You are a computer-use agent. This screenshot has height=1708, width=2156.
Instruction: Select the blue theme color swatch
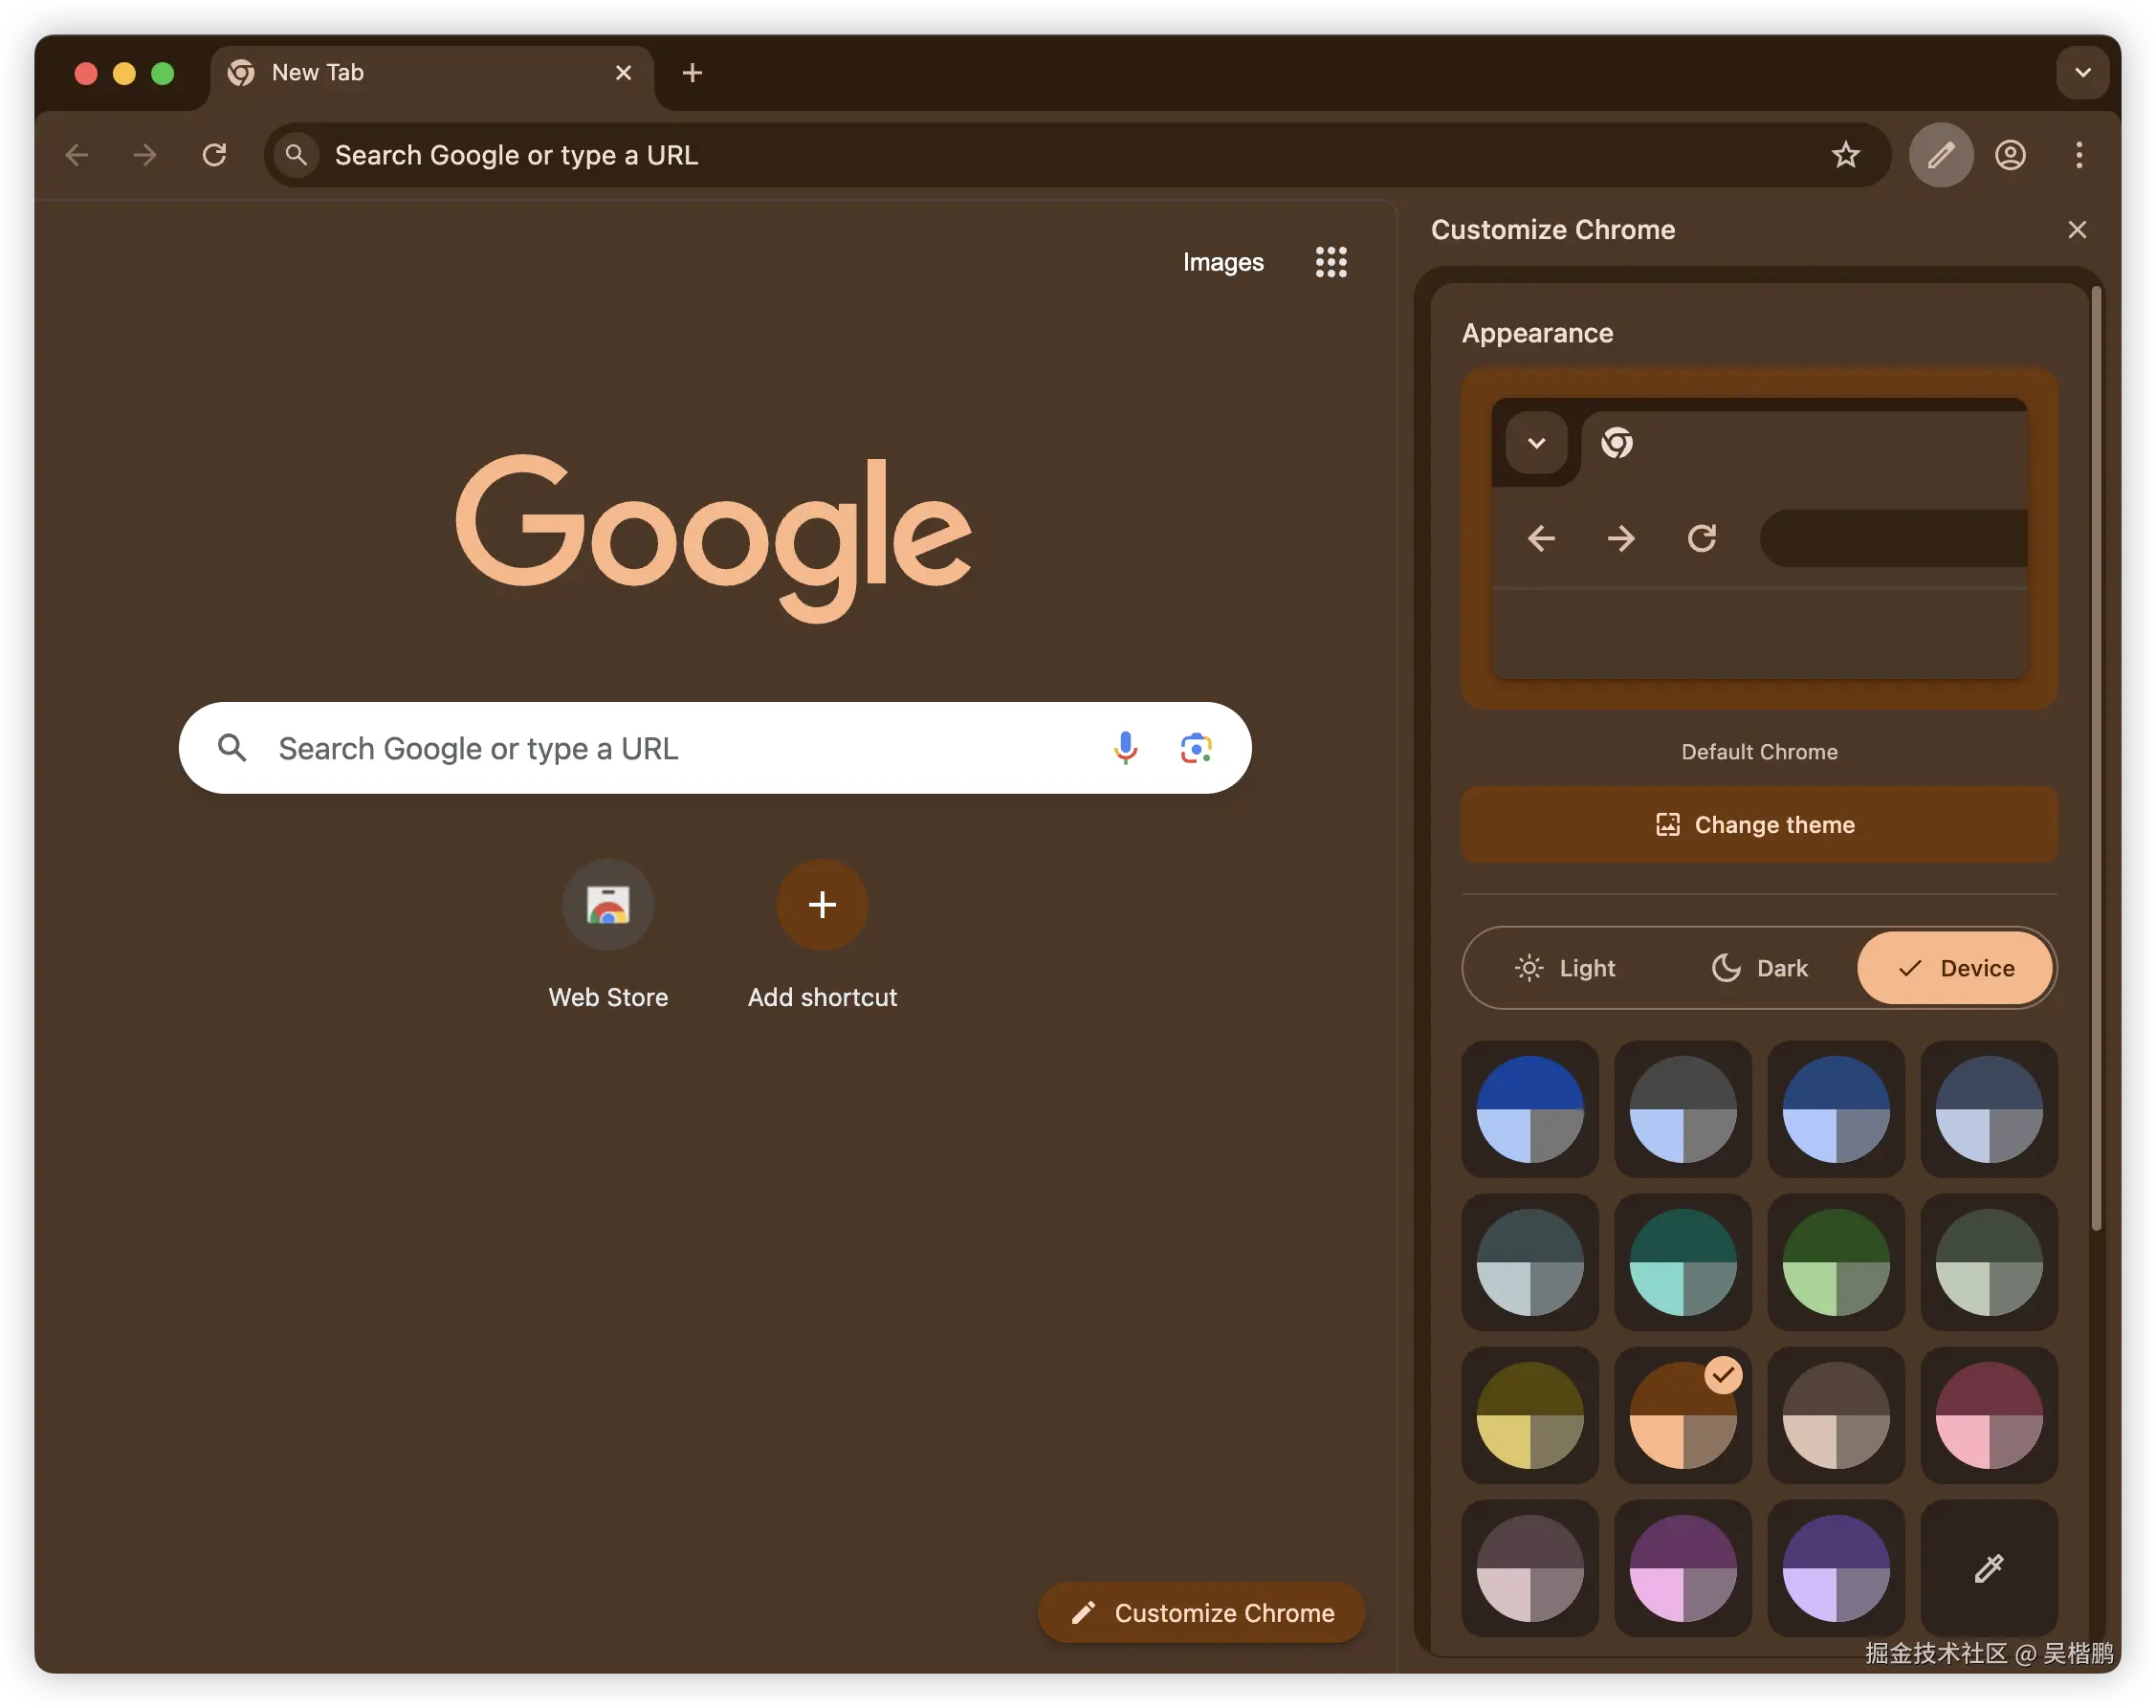point(1529,1110)
